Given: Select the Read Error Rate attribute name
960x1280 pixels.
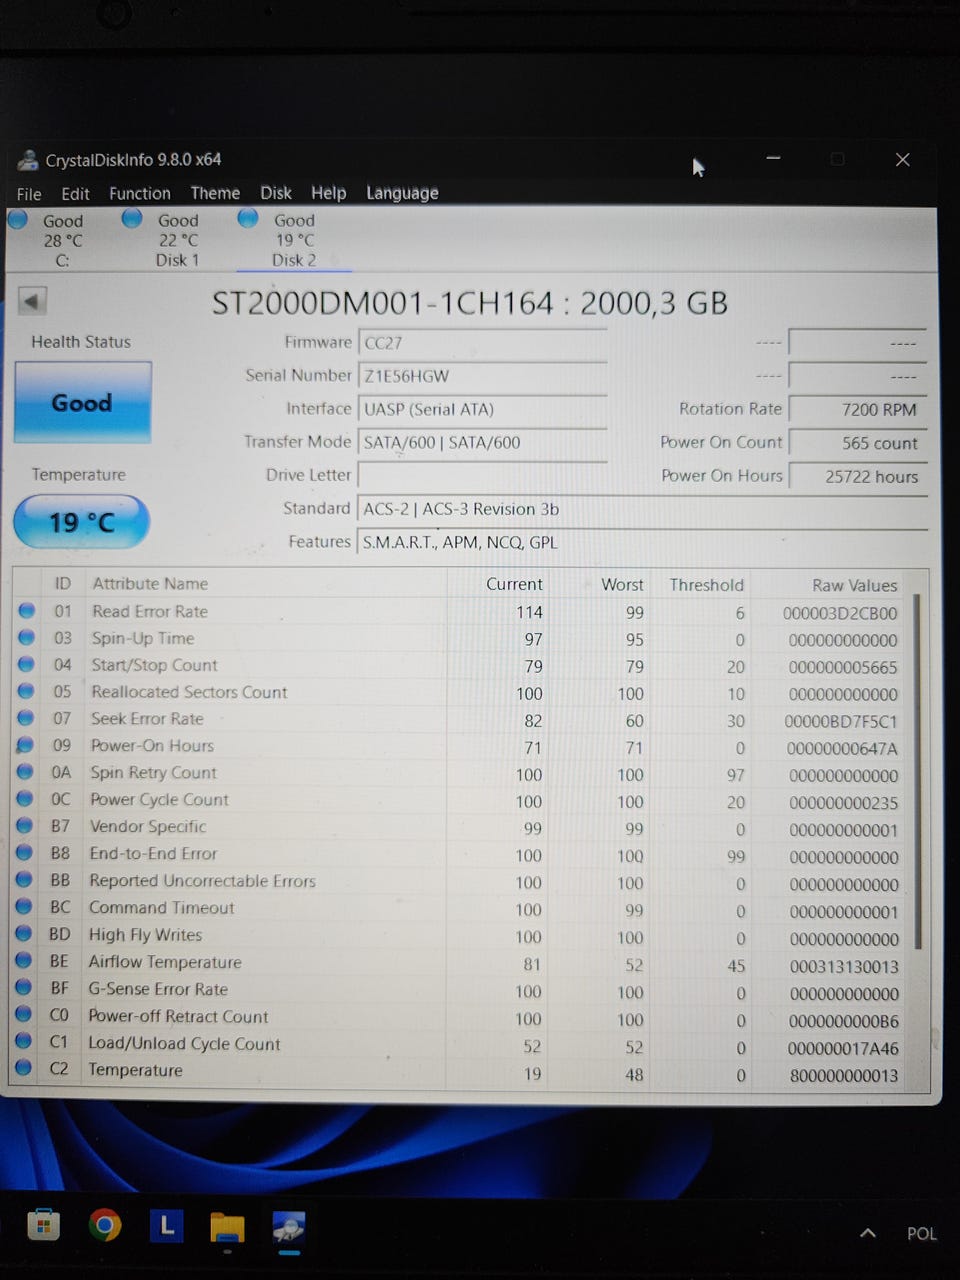Looking at the screenshot, I should click(150, 611).
